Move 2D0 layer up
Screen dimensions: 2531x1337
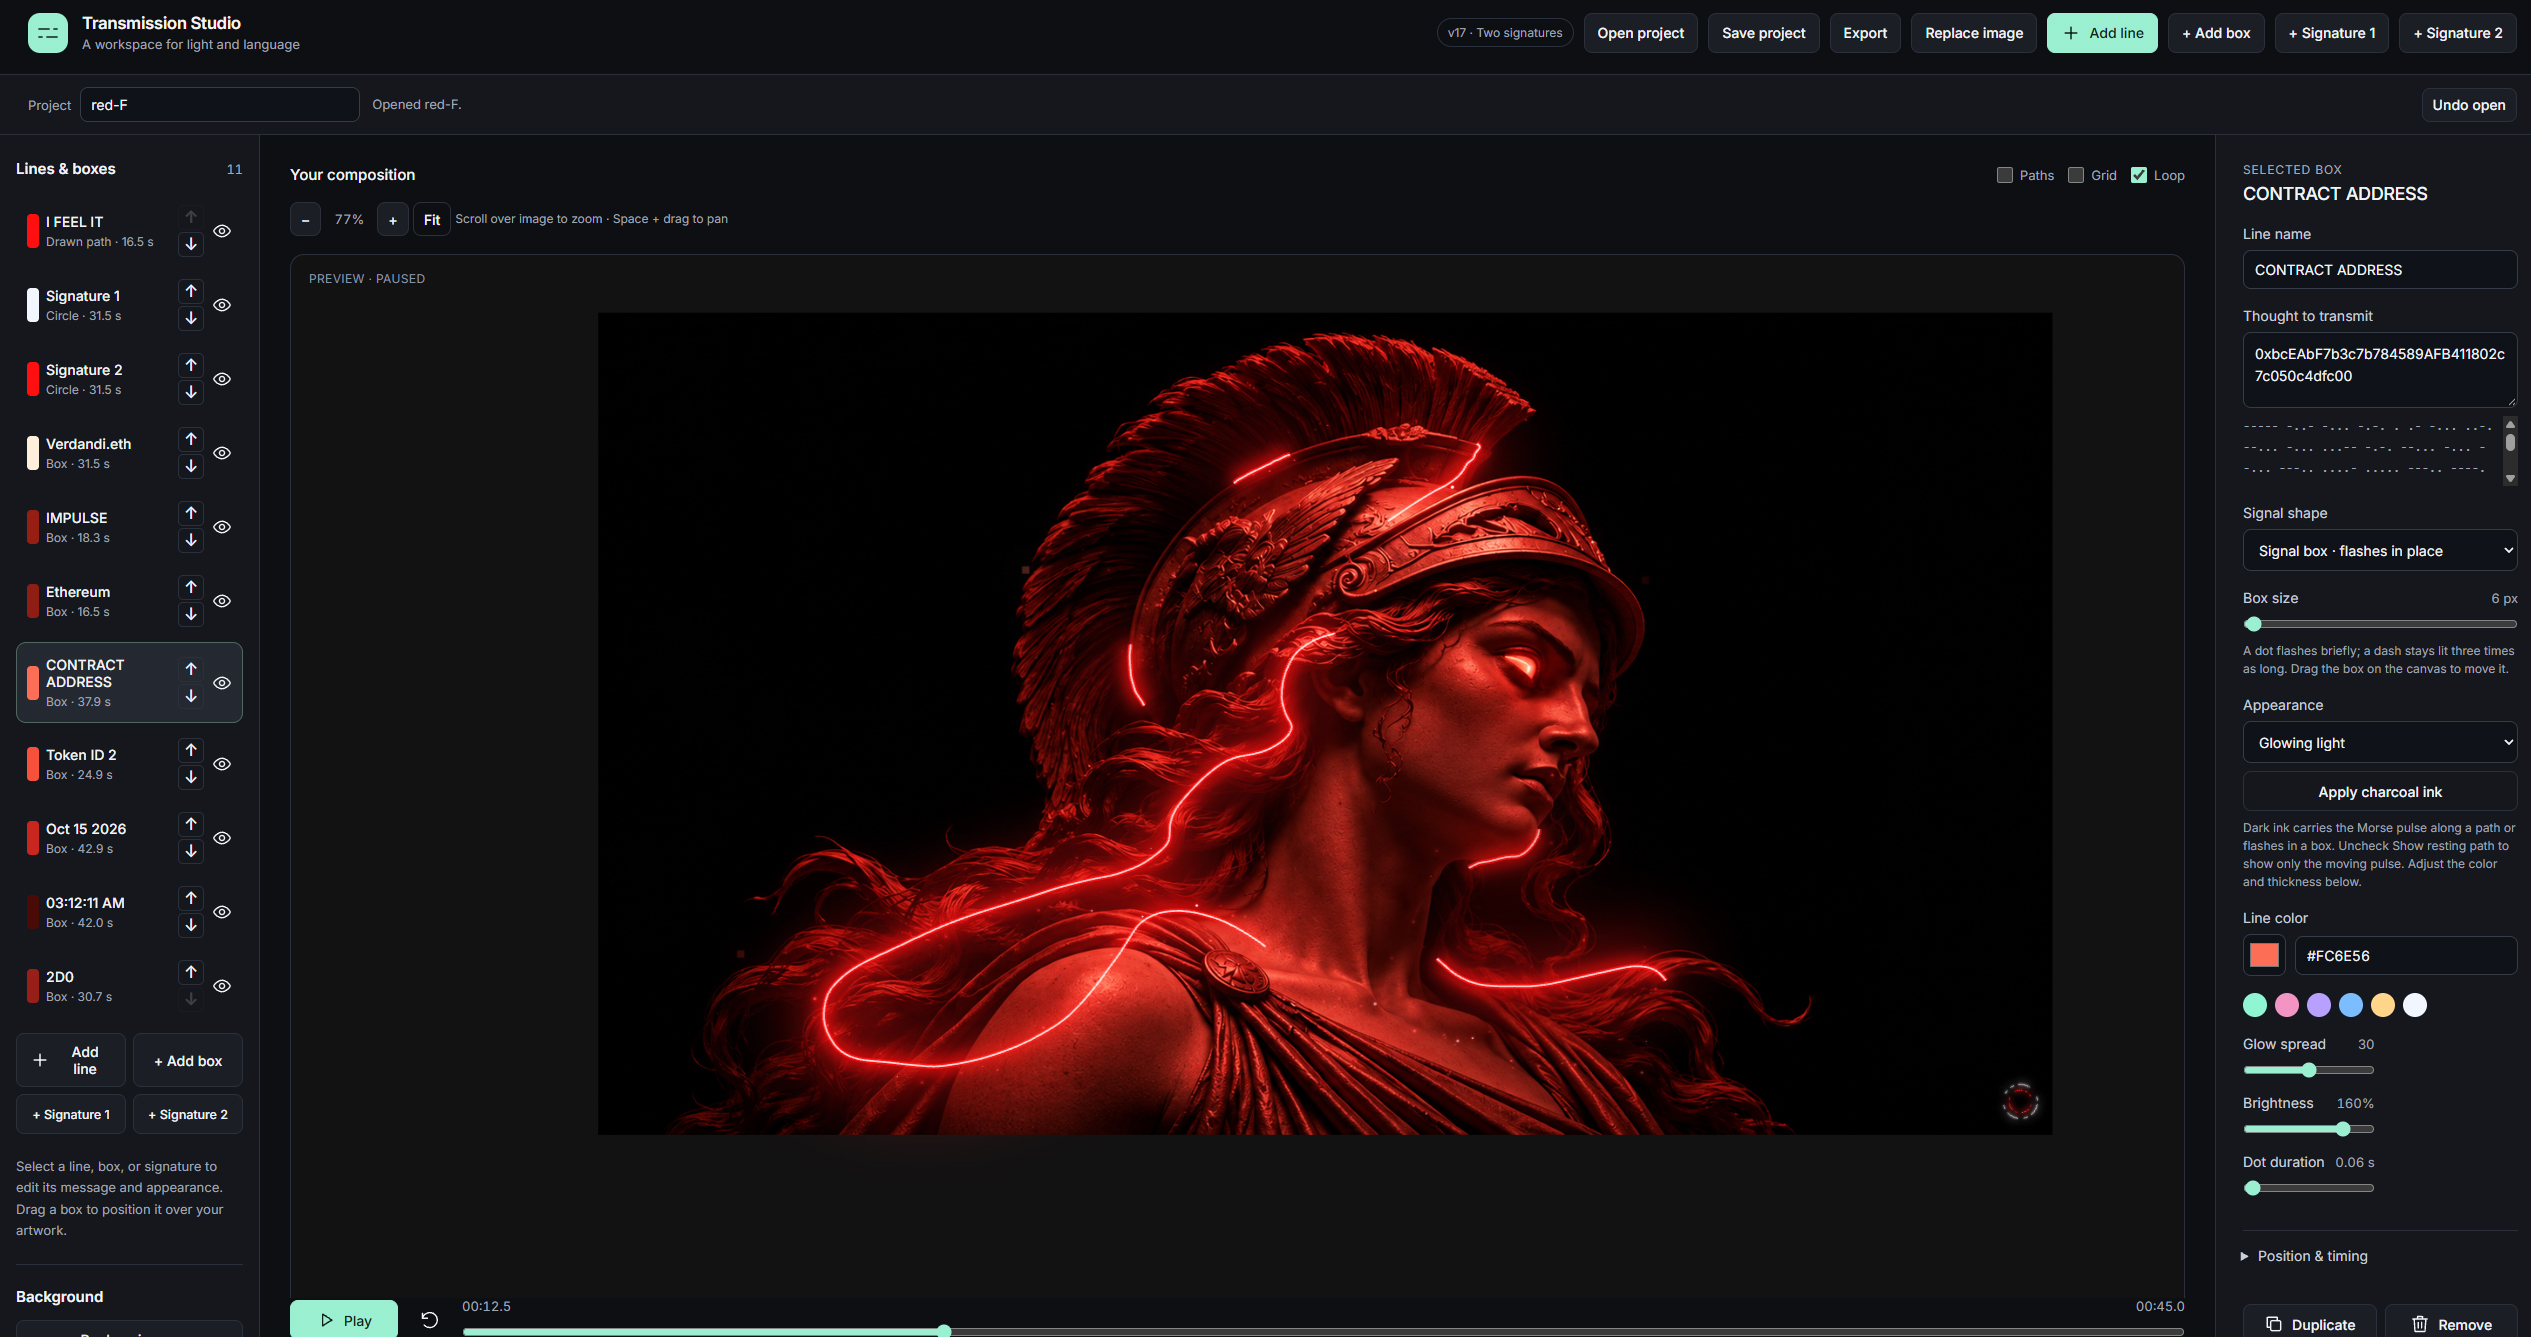pyautogui.click(x=191, y=972)
